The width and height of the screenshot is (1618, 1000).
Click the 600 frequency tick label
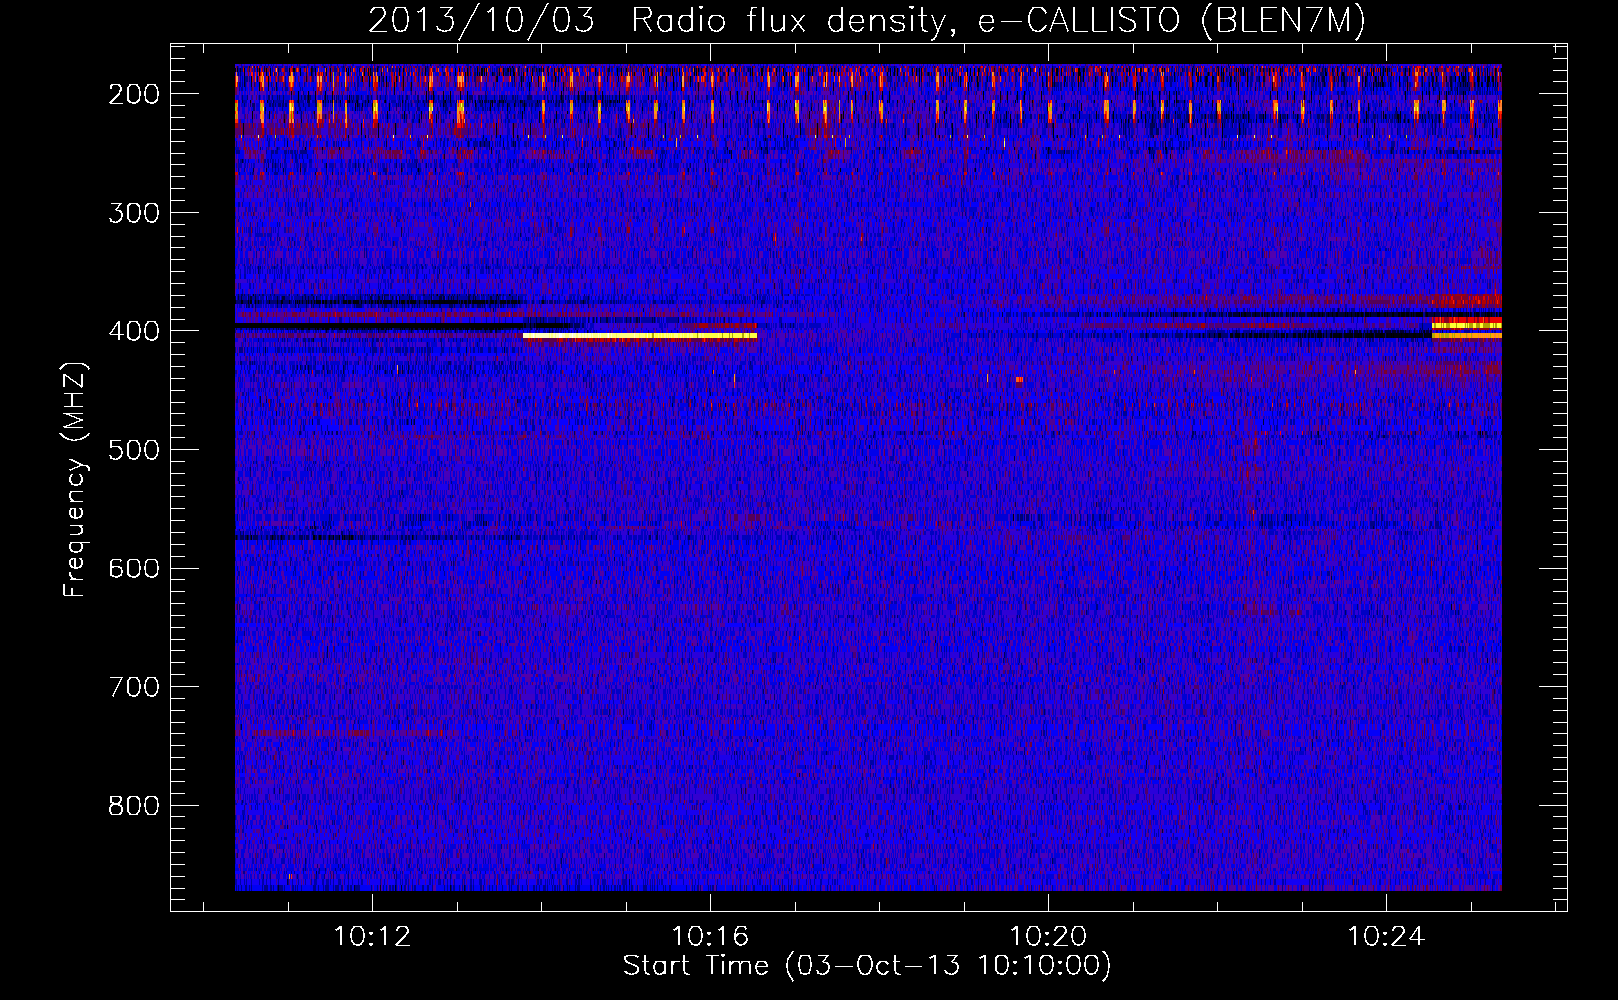[x=134, y=568]
